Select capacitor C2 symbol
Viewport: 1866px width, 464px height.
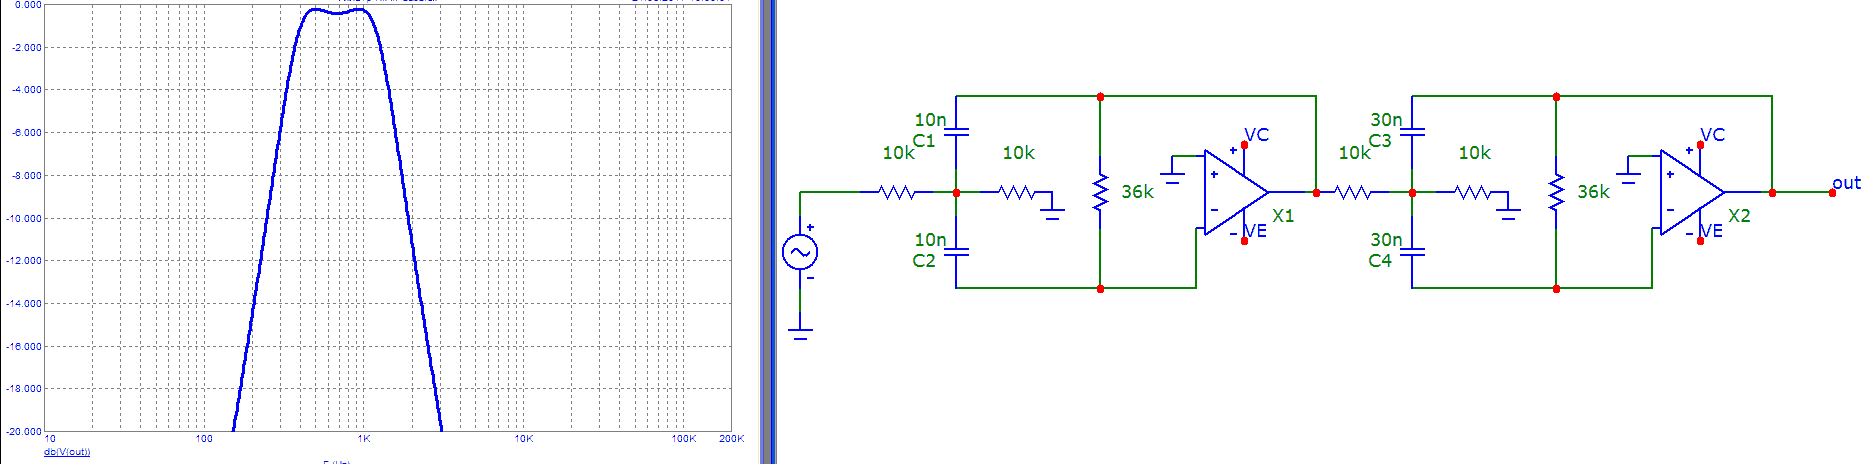956,253
